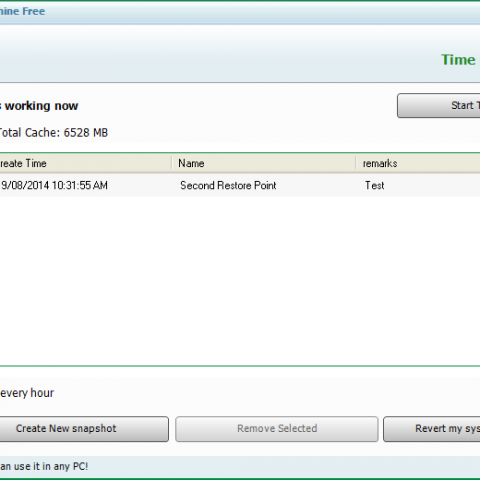The width and height of the screenshot is (480, 480).
Task: Click the Revert my system button
Action: pos(432,429)
